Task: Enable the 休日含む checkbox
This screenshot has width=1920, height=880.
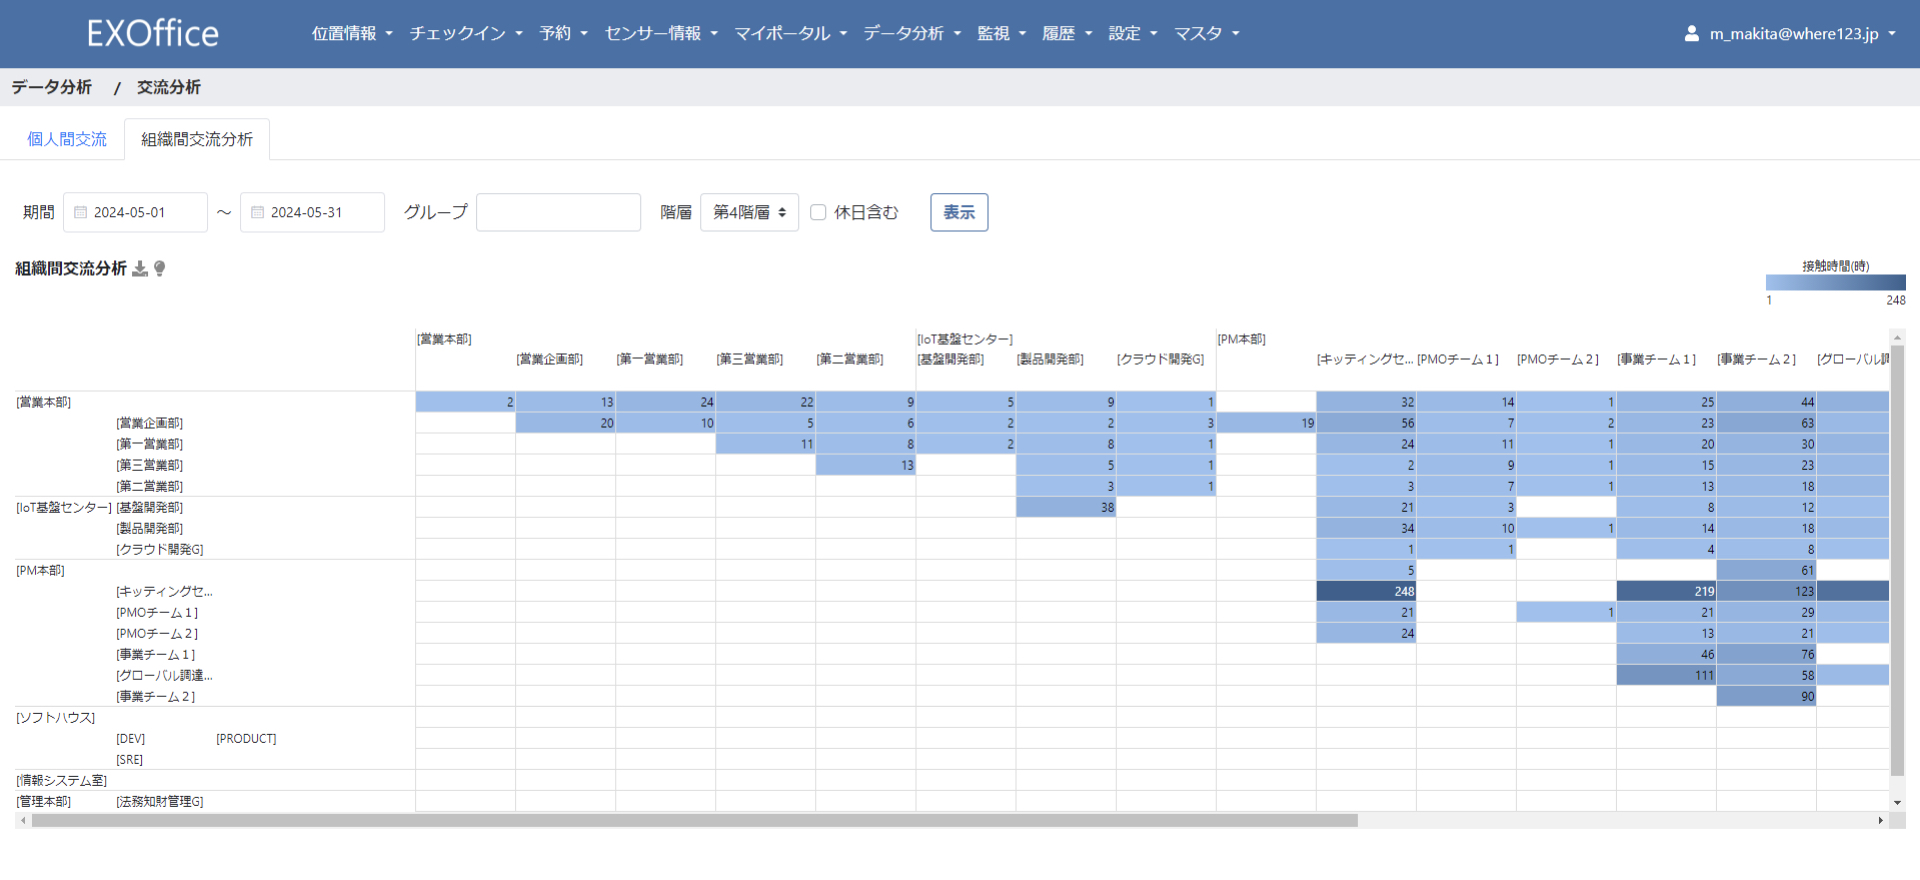Action: [818, 213]
